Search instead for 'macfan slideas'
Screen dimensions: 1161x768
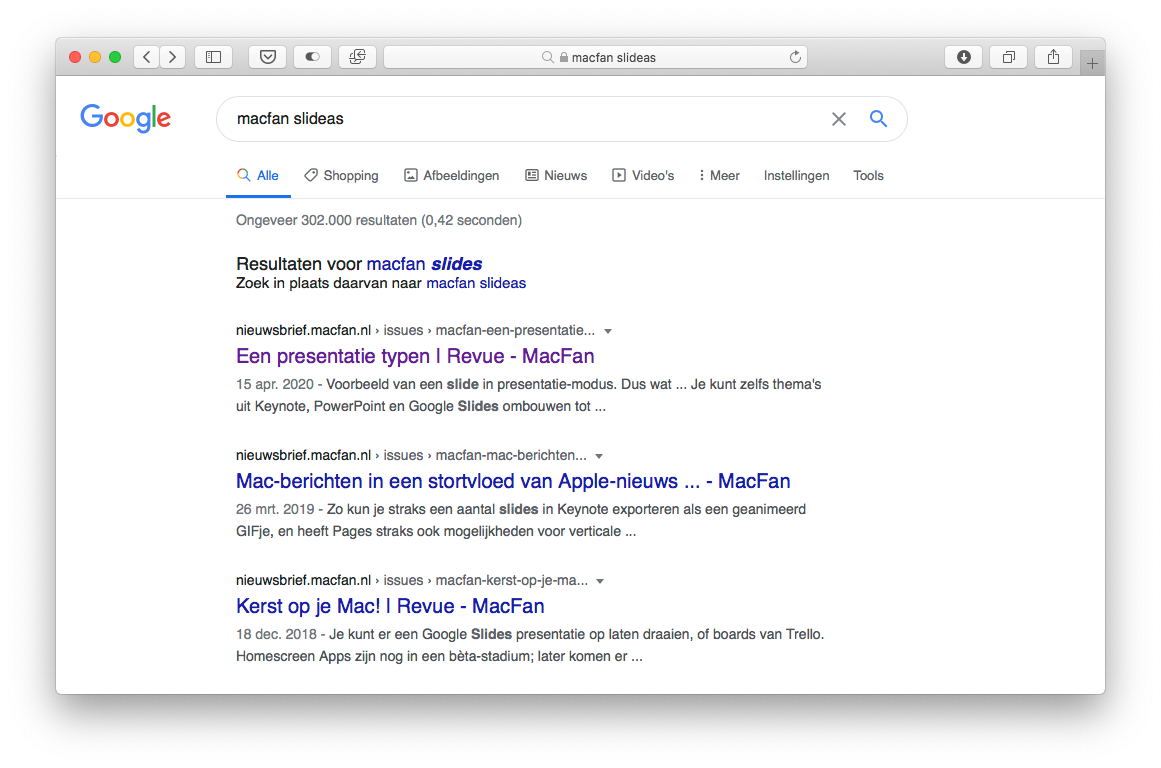click(476, 284)
